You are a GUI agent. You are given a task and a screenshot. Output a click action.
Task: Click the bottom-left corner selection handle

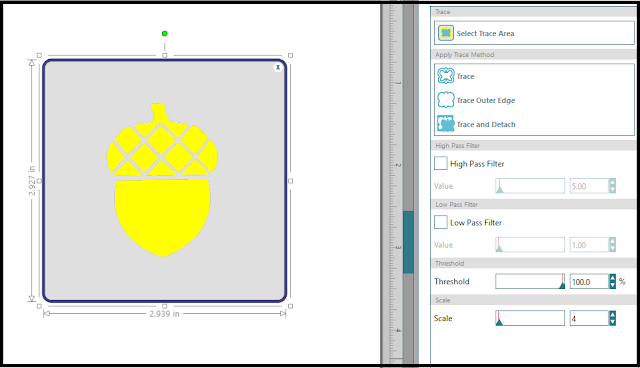(39, 306)
